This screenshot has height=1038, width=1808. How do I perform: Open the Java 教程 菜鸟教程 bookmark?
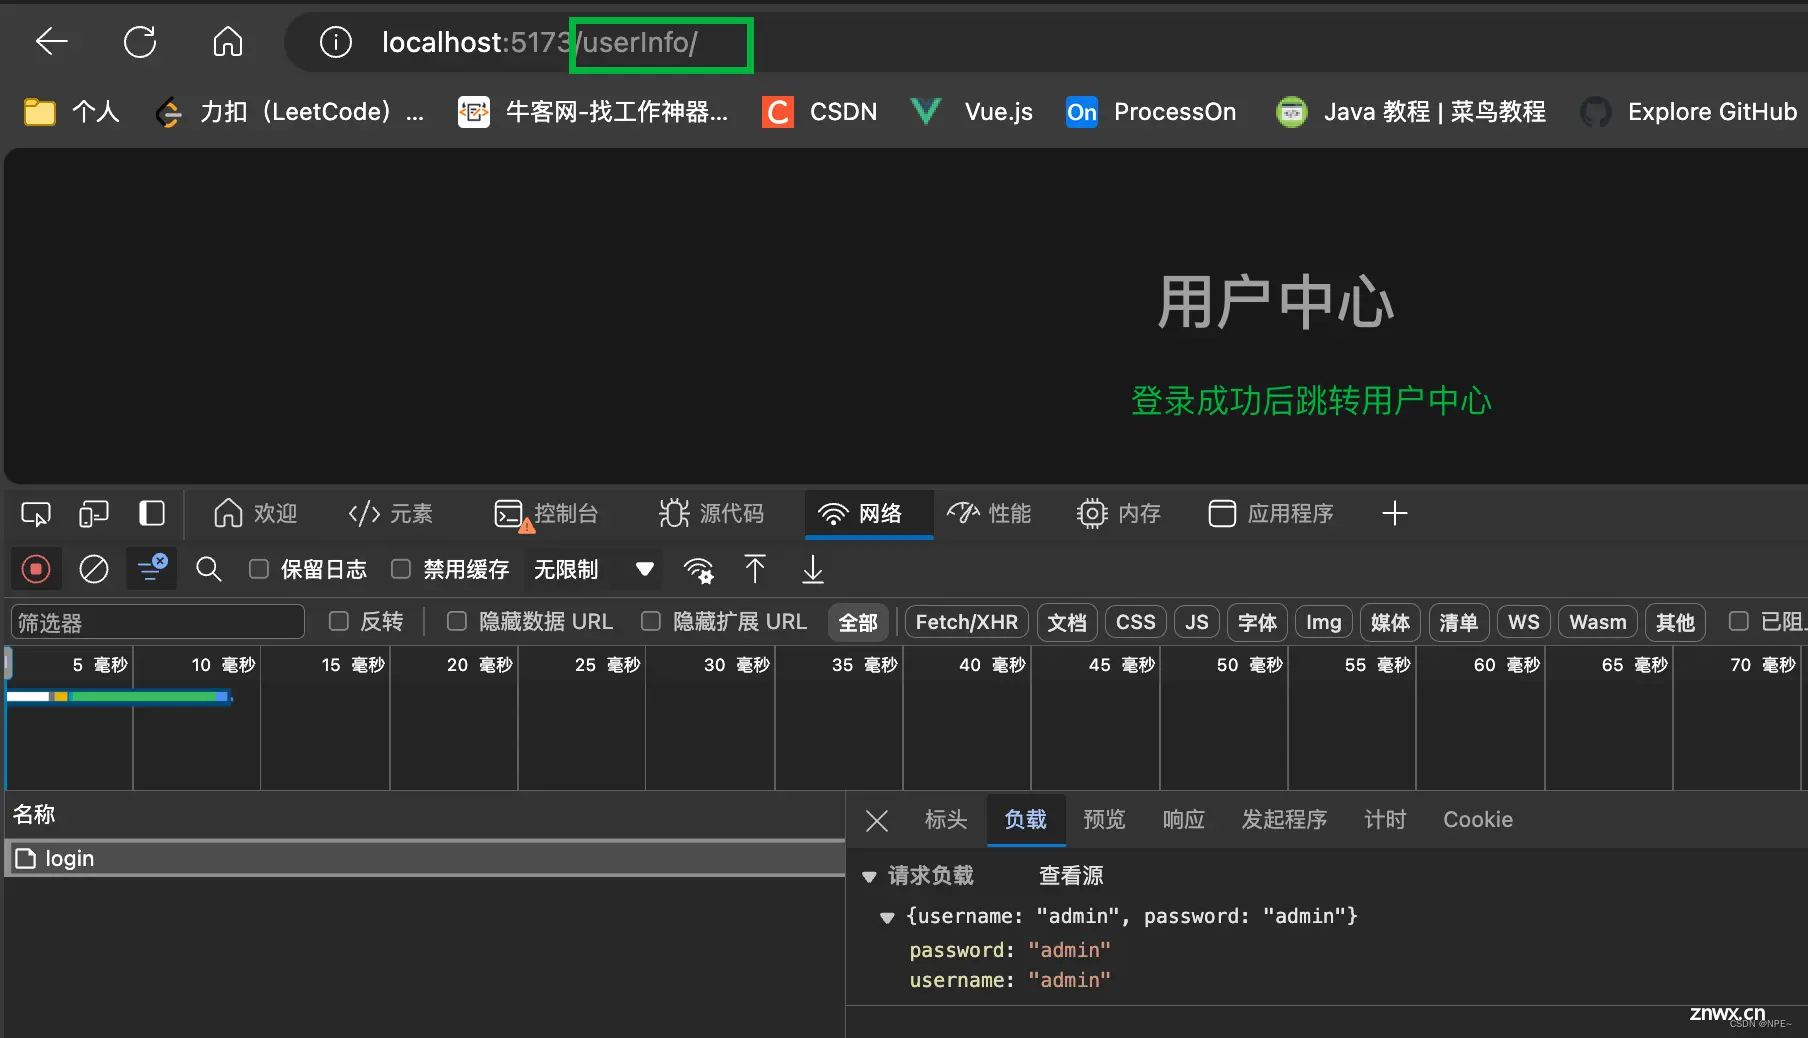pyautogui.click(x=1411, y=111)
